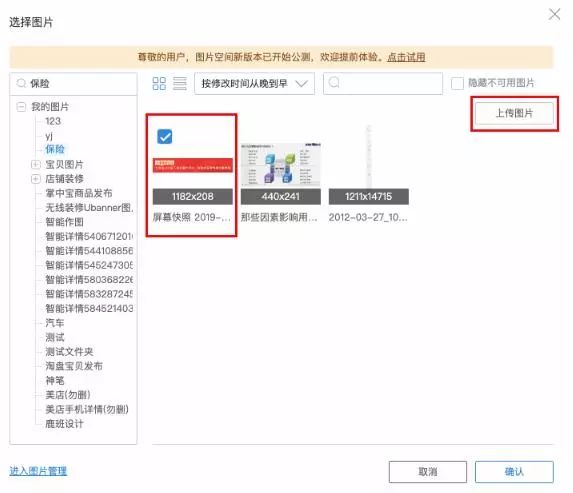Open the 鹿班设计 folder

pos(64,424)
